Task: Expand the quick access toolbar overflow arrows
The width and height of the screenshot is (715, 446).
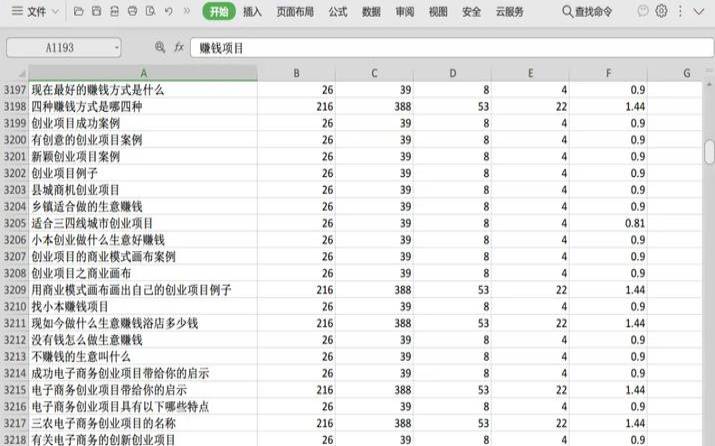Action: point(187,12)
